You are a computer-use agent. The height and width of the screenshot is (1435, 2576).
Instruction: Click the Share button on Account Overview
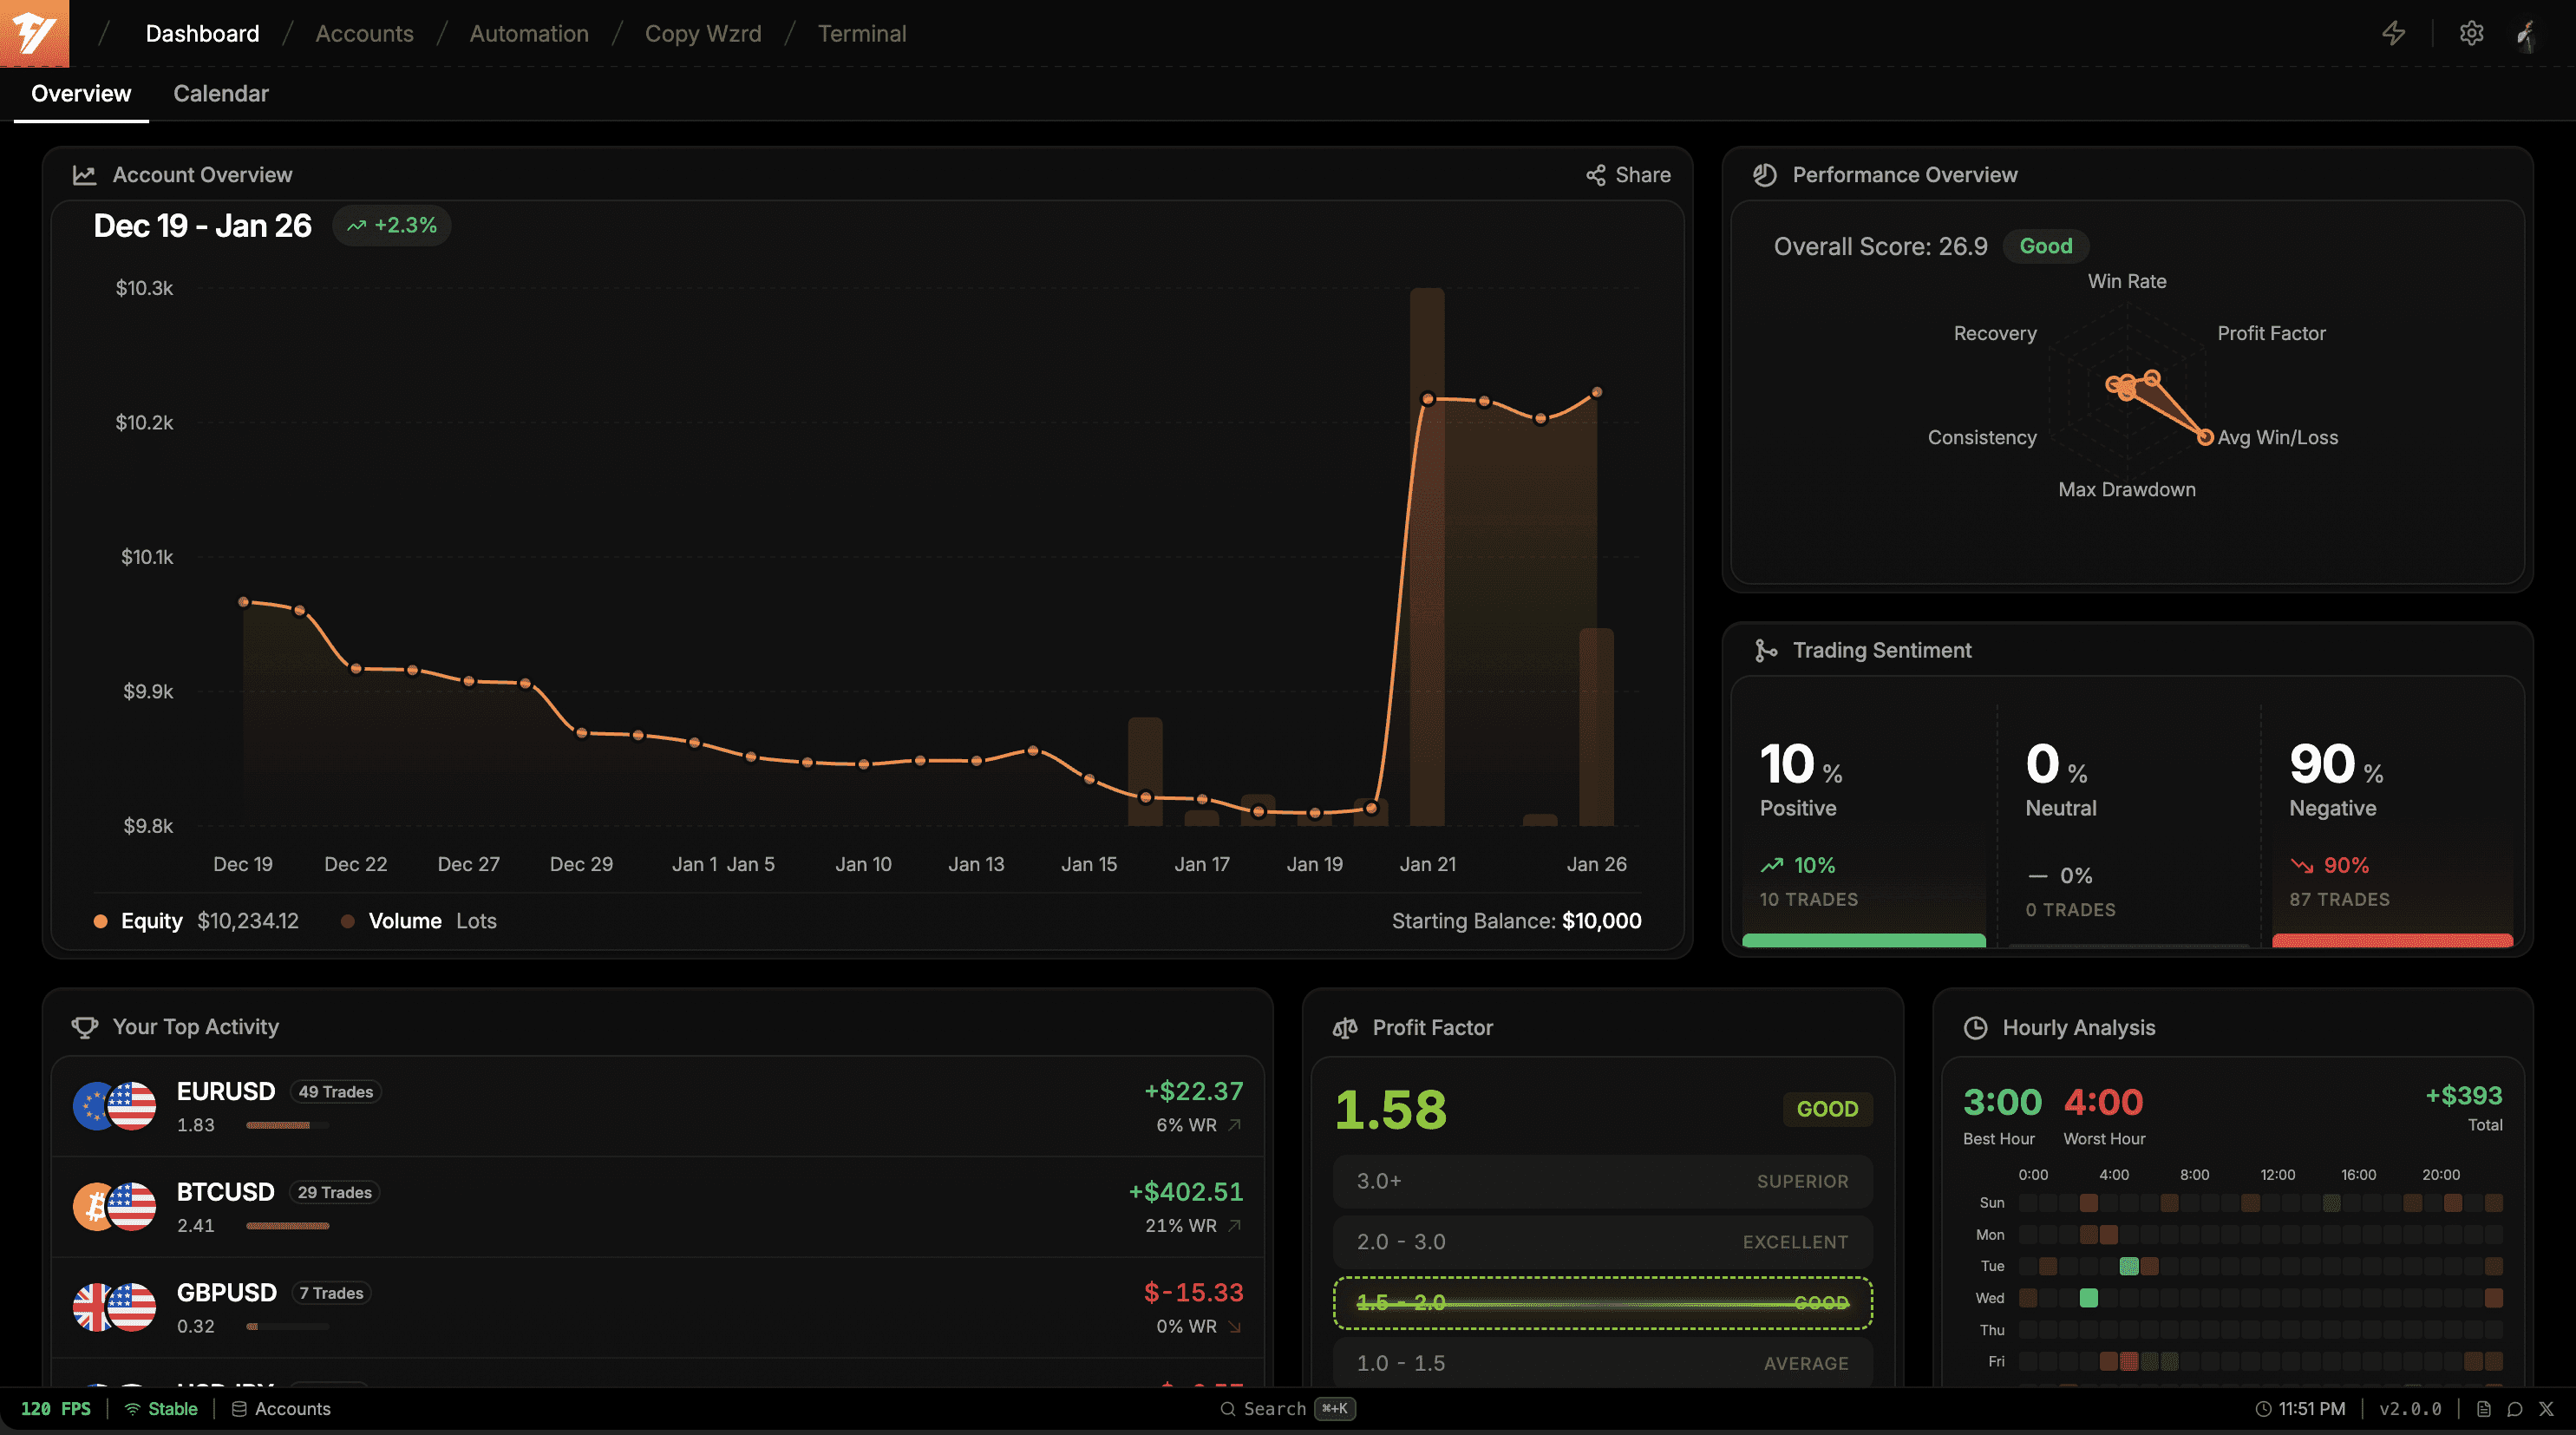[x=1628, y=175]
